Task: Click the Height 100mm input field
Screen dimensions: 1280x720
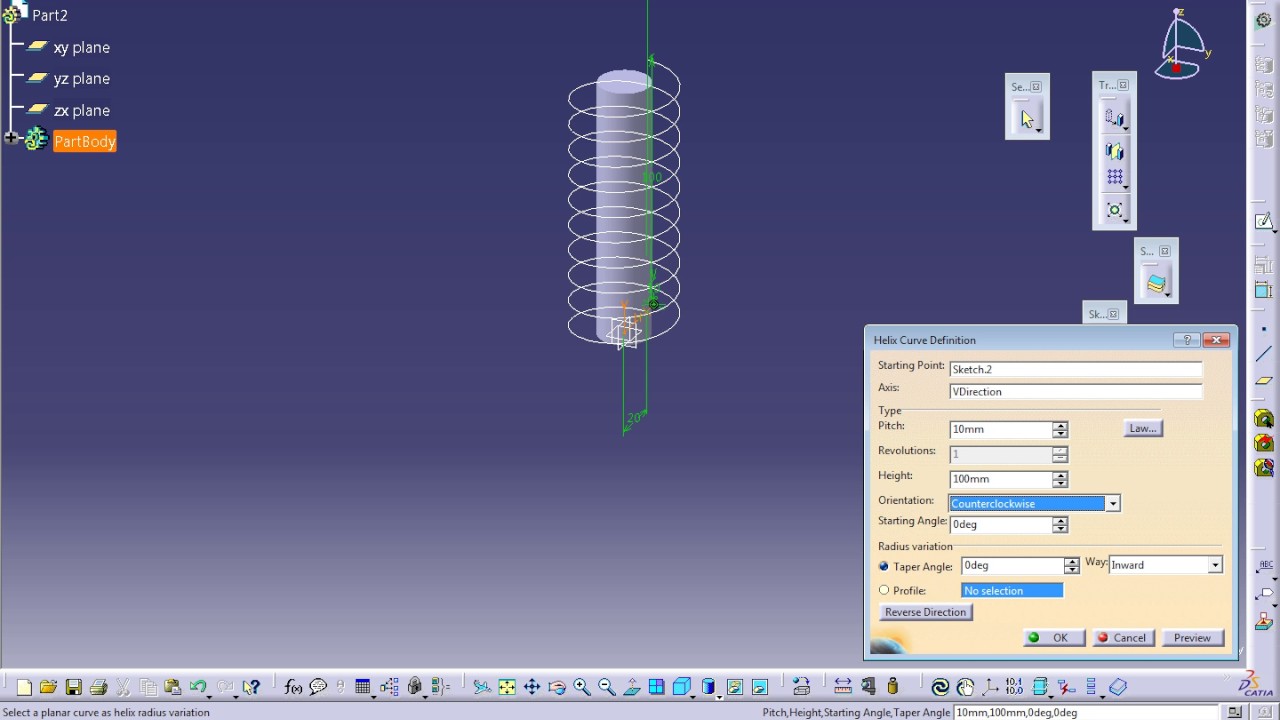Action: click(1001, 479)
